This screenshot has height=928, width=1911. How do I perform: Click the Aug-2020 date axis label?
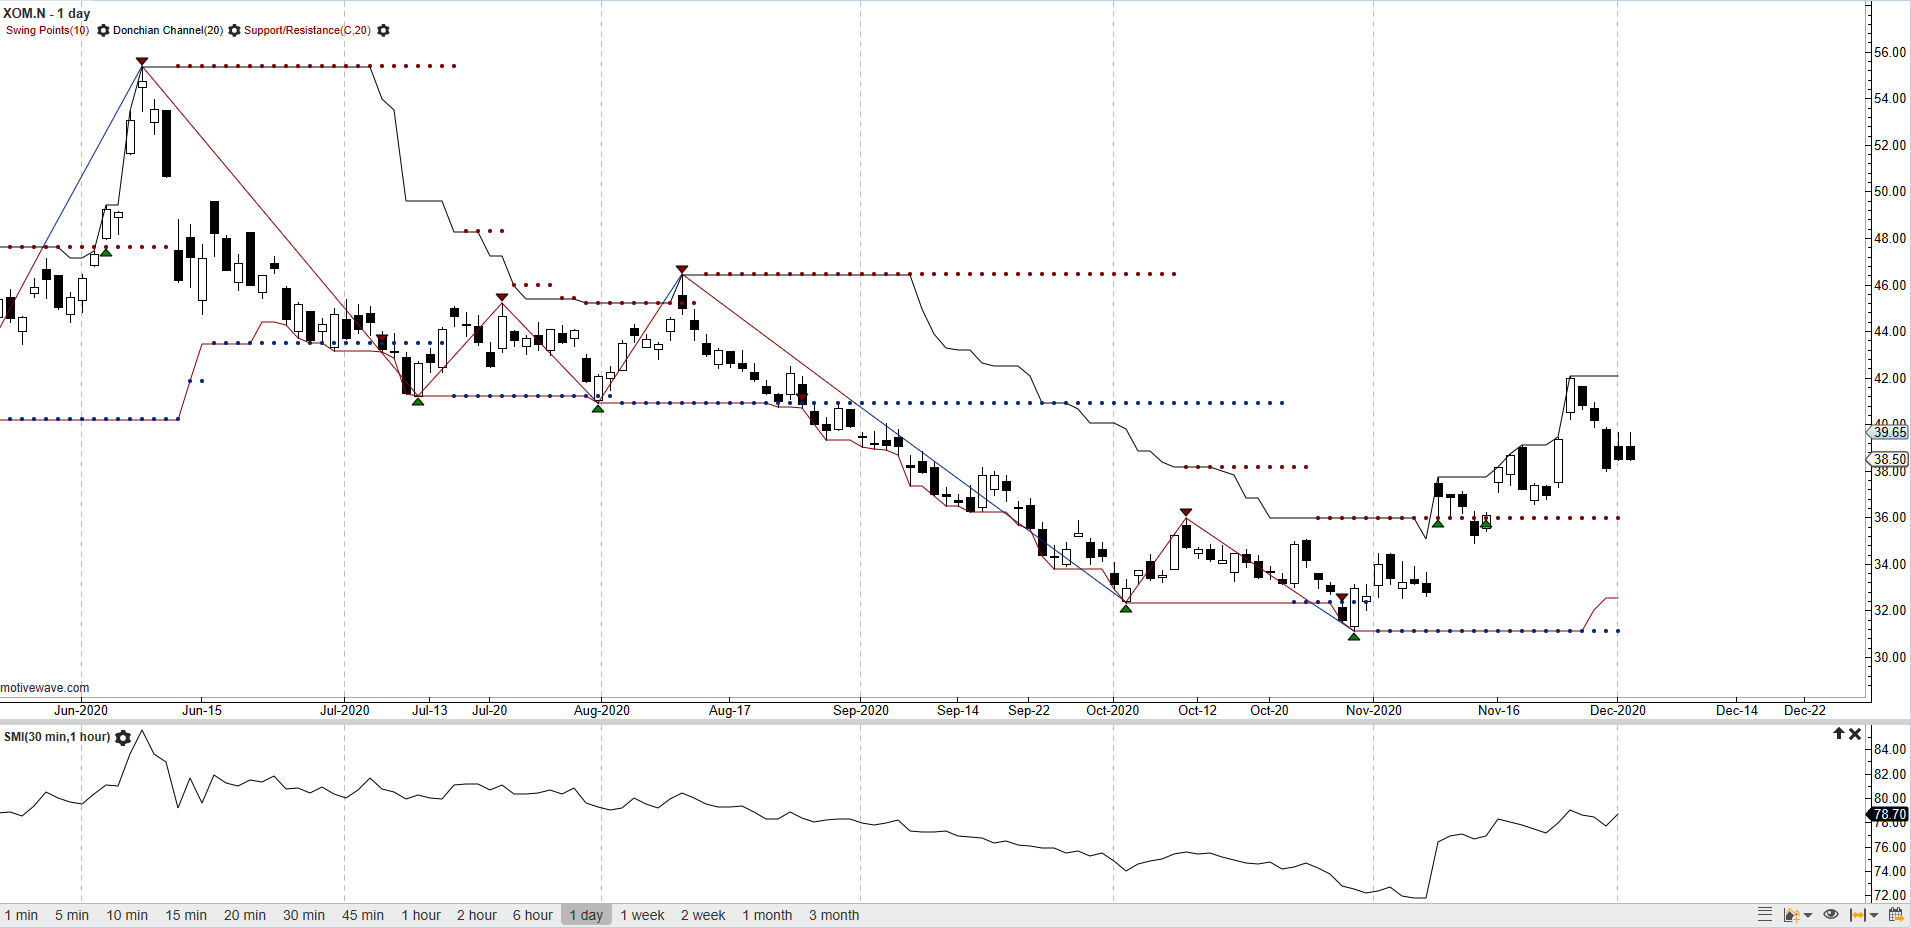602,710
